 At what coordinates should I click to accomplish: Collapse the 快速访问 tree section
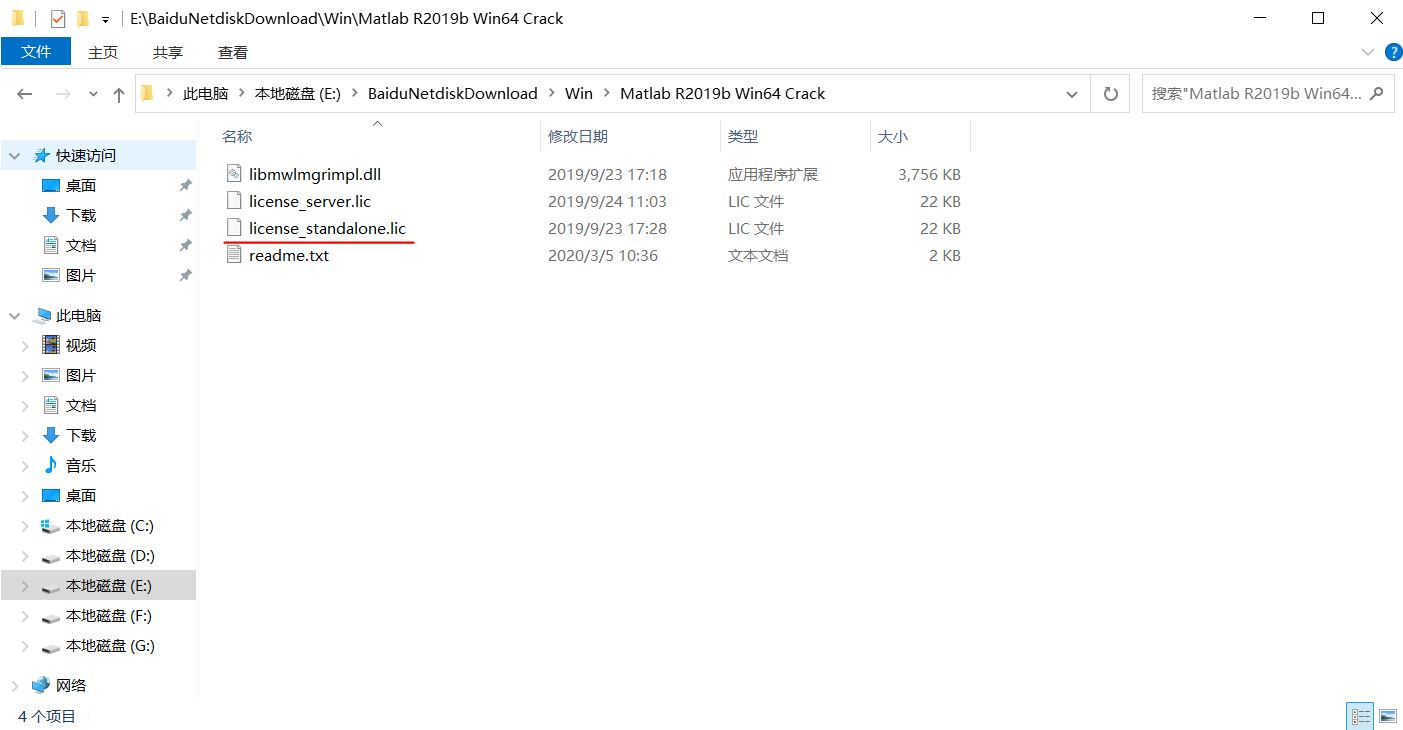(15, 155)
